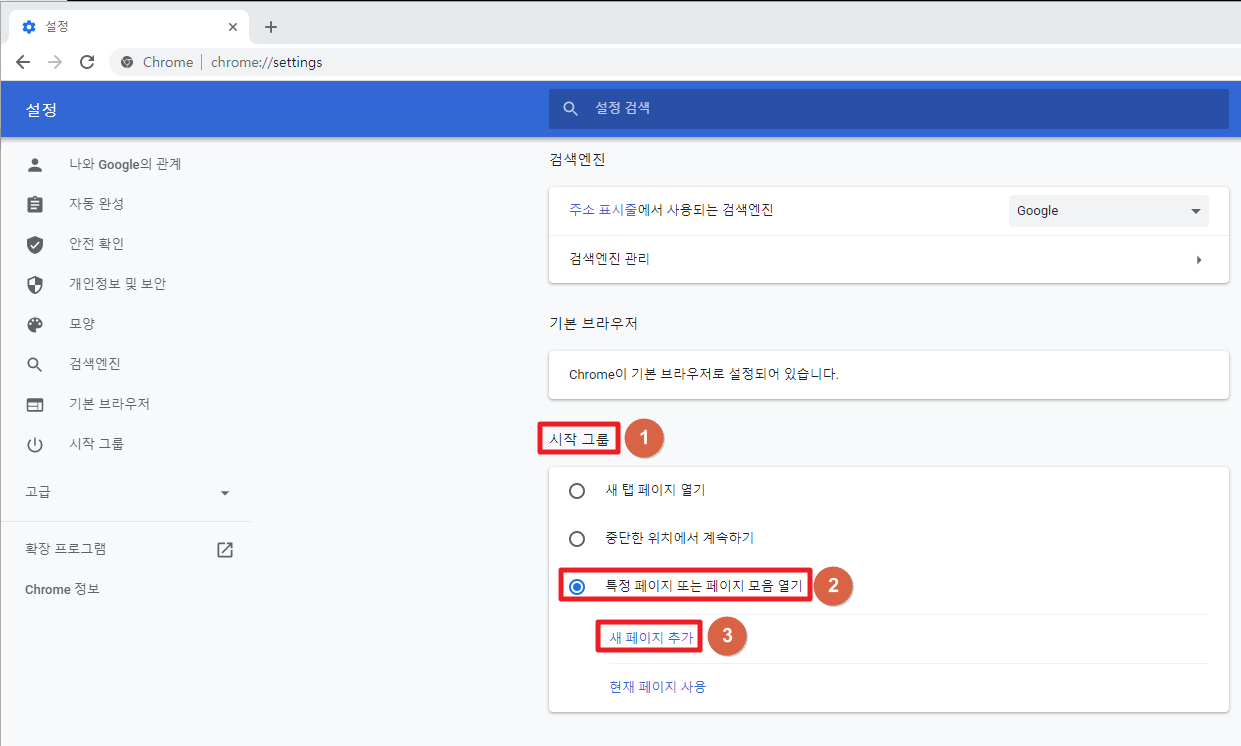The image size is (1241, 746).
Task: Select the 자동 완성 sidebar icon
Action: point(36,203)
